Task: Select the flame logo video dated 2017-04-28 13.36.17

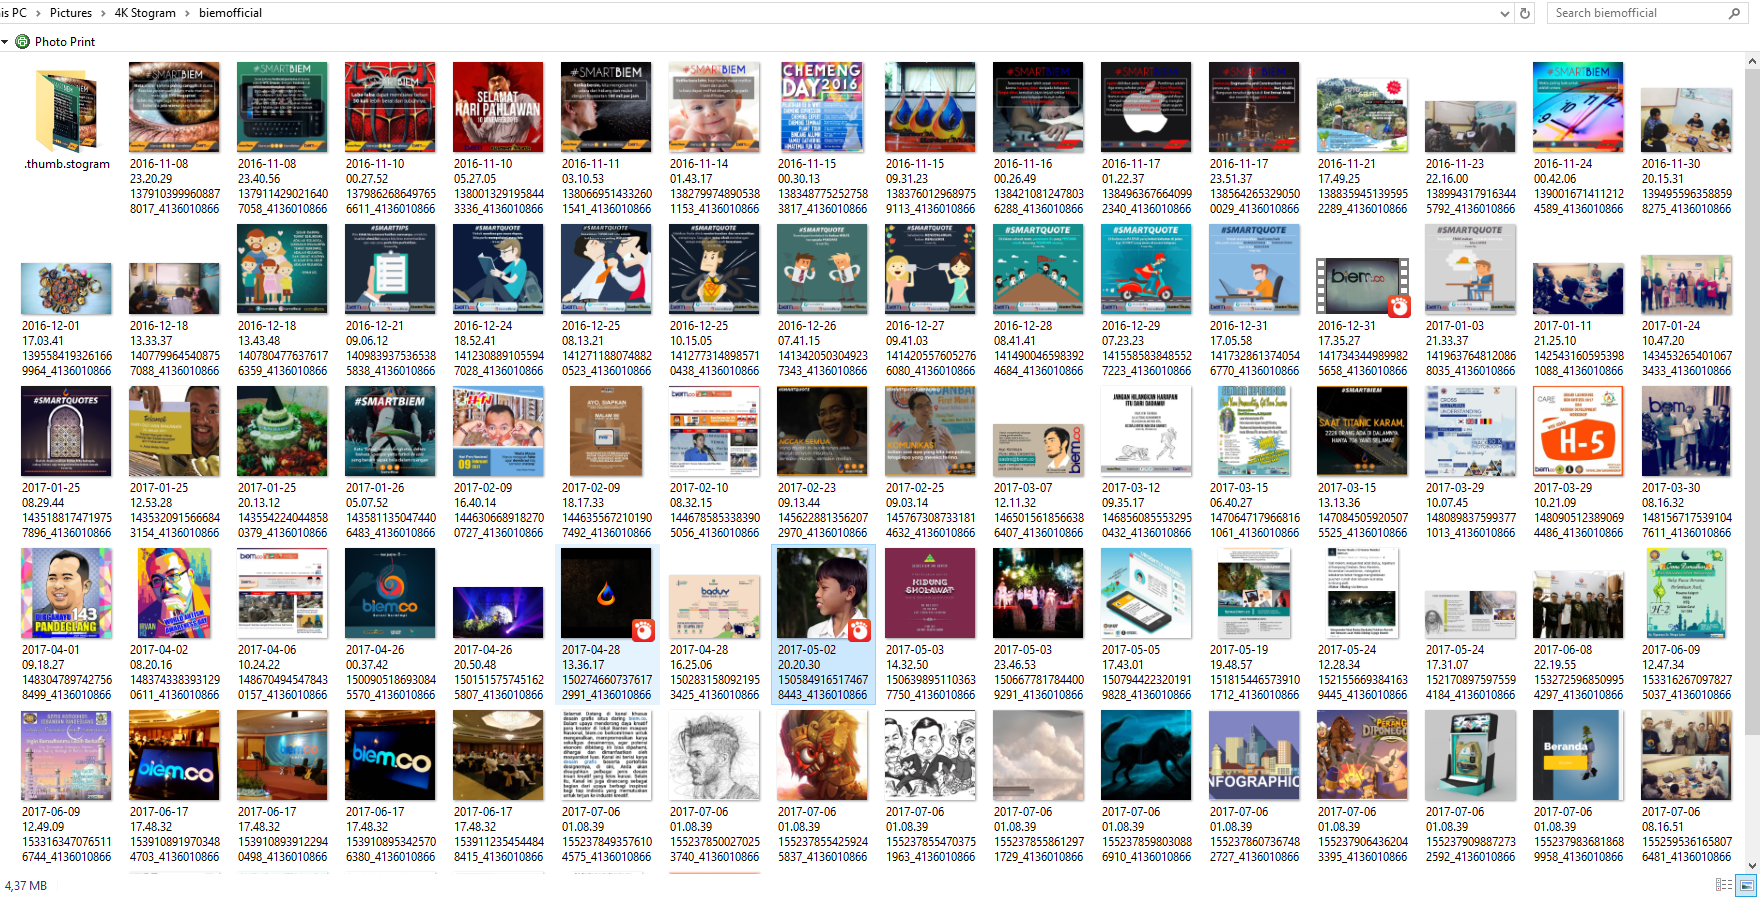Action: click(x=606, y=593)
